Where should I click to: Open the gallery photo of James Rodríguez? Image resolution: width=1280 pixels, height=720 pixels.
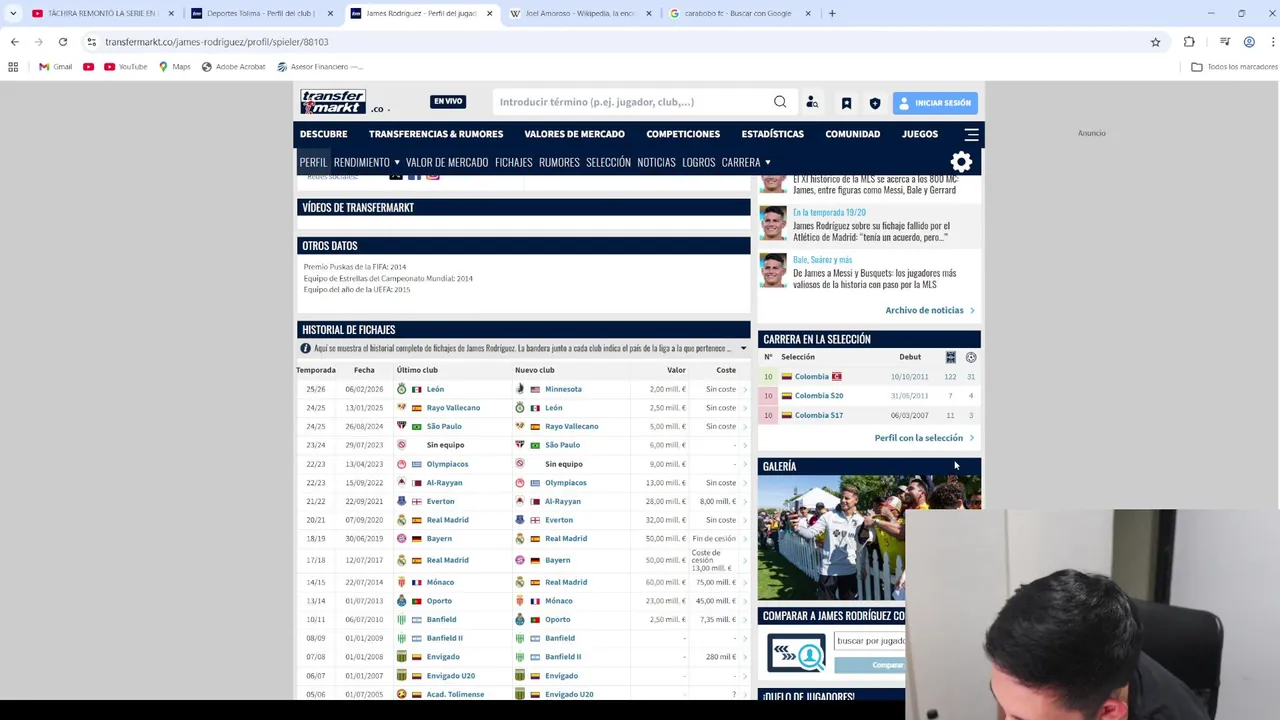pyautogui.click(x=831, y=538)
